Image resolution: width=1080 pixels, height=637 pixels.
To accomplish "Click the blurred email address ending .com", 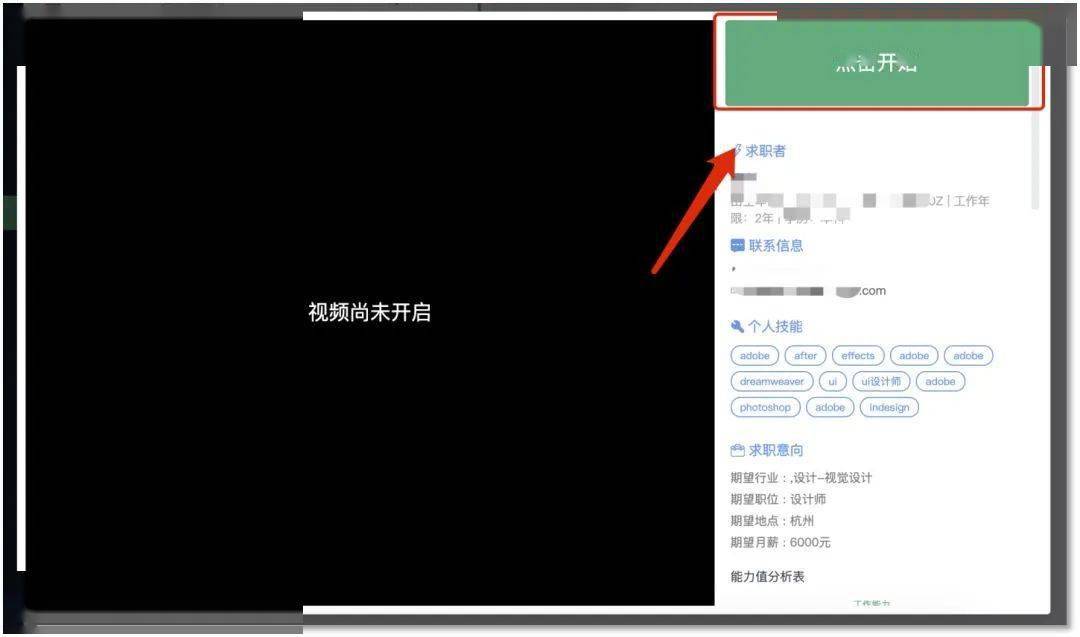I will click(808, 291).
